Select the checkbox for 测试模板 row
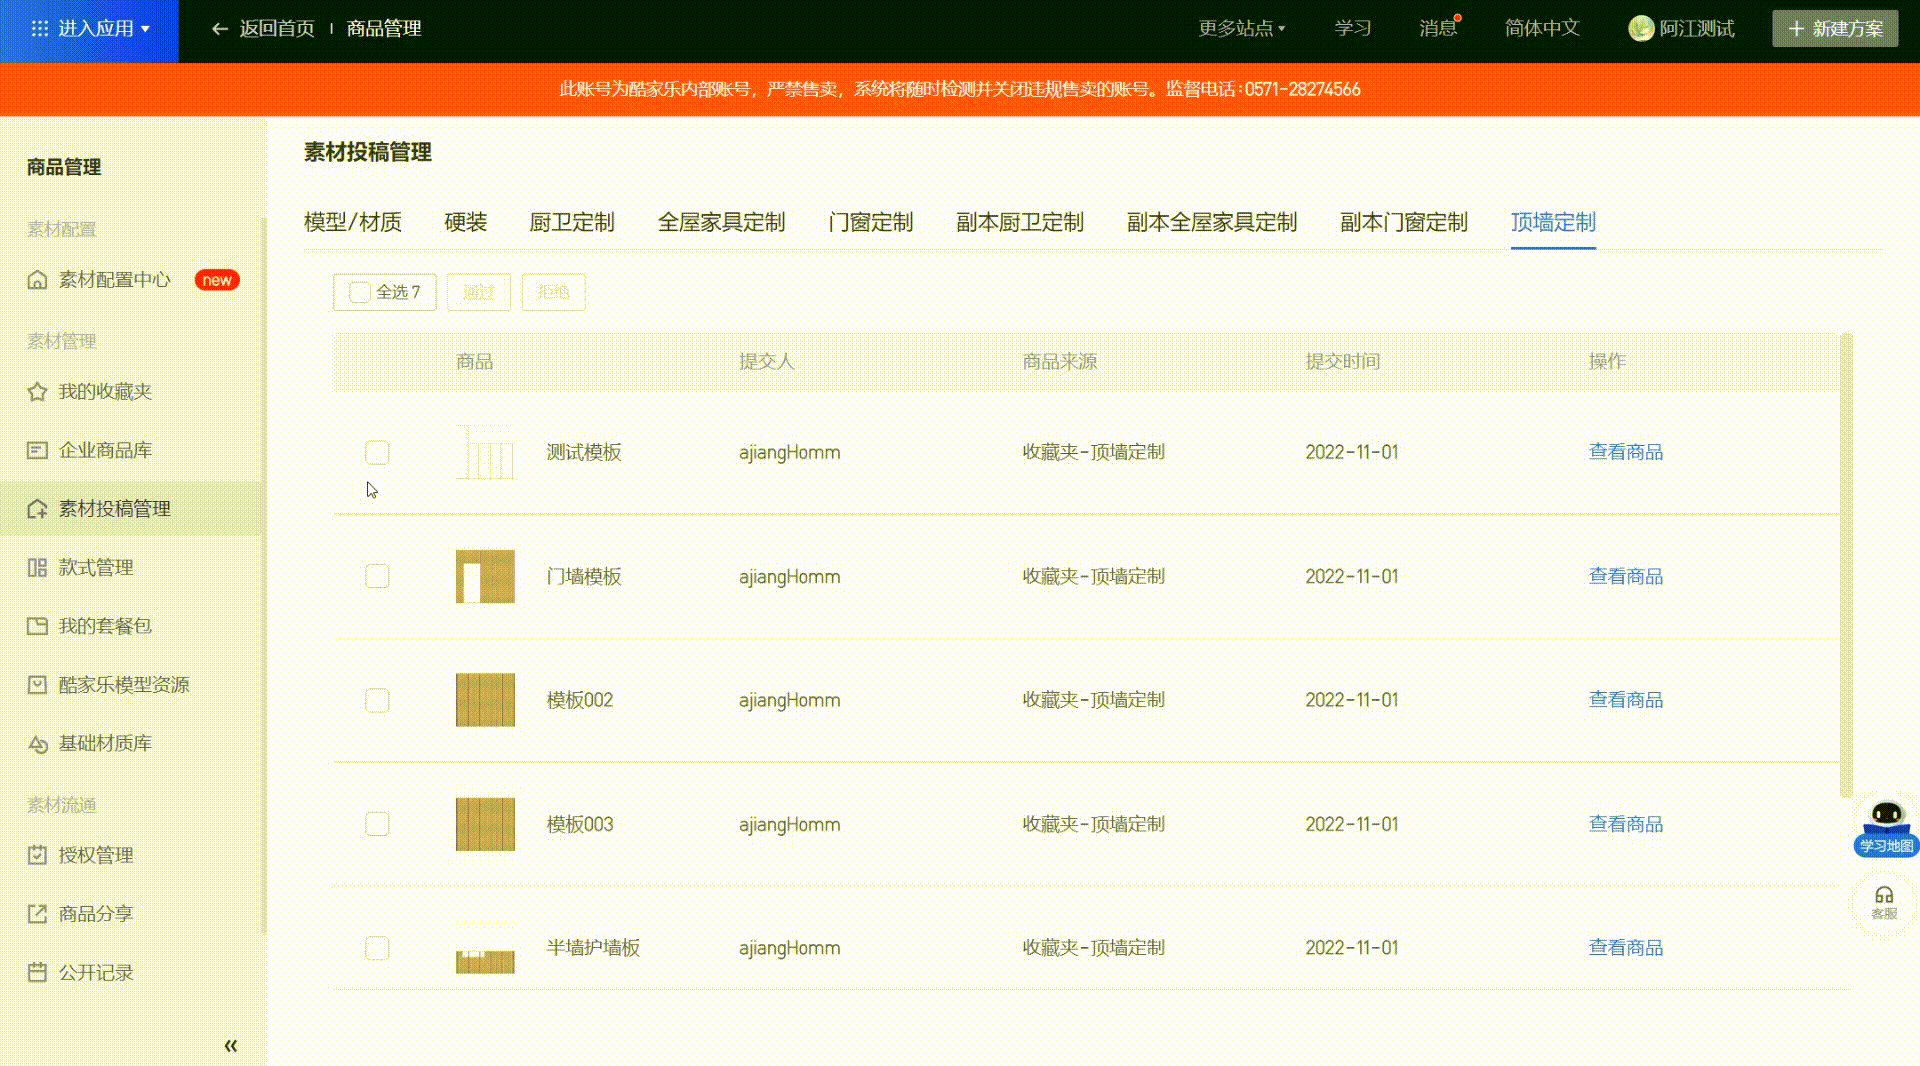The height and width of the screenshot is (1066, 1920). click(377, 453)
